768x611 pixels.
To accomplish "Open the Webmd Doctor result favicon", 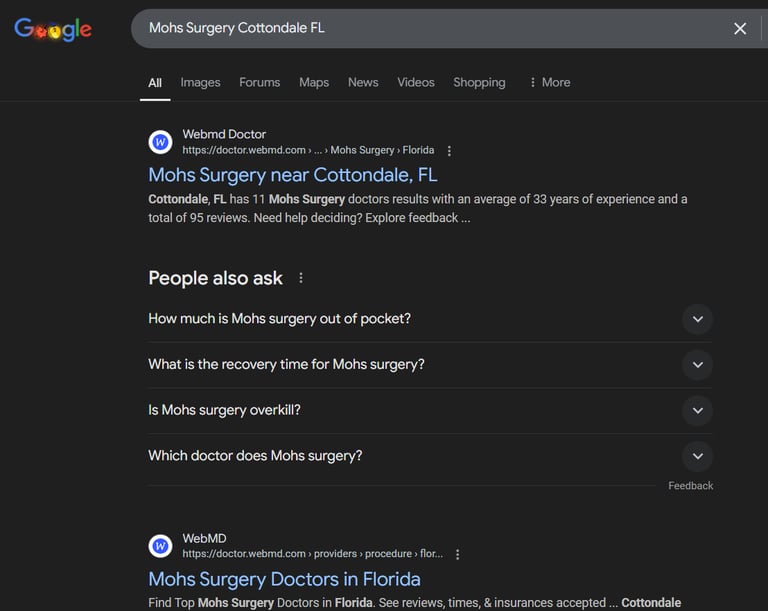I will coord(160,142).
